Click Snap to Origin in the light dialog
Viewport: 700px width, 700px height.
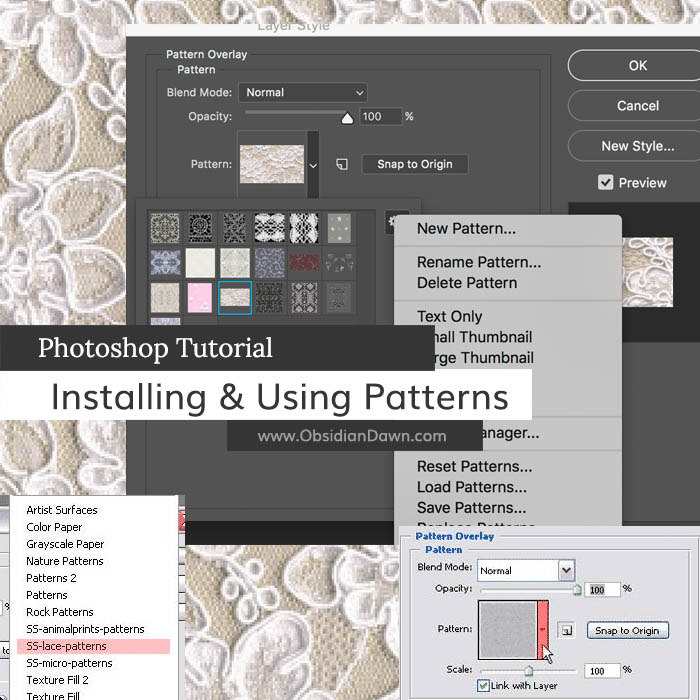pos(627,630)
